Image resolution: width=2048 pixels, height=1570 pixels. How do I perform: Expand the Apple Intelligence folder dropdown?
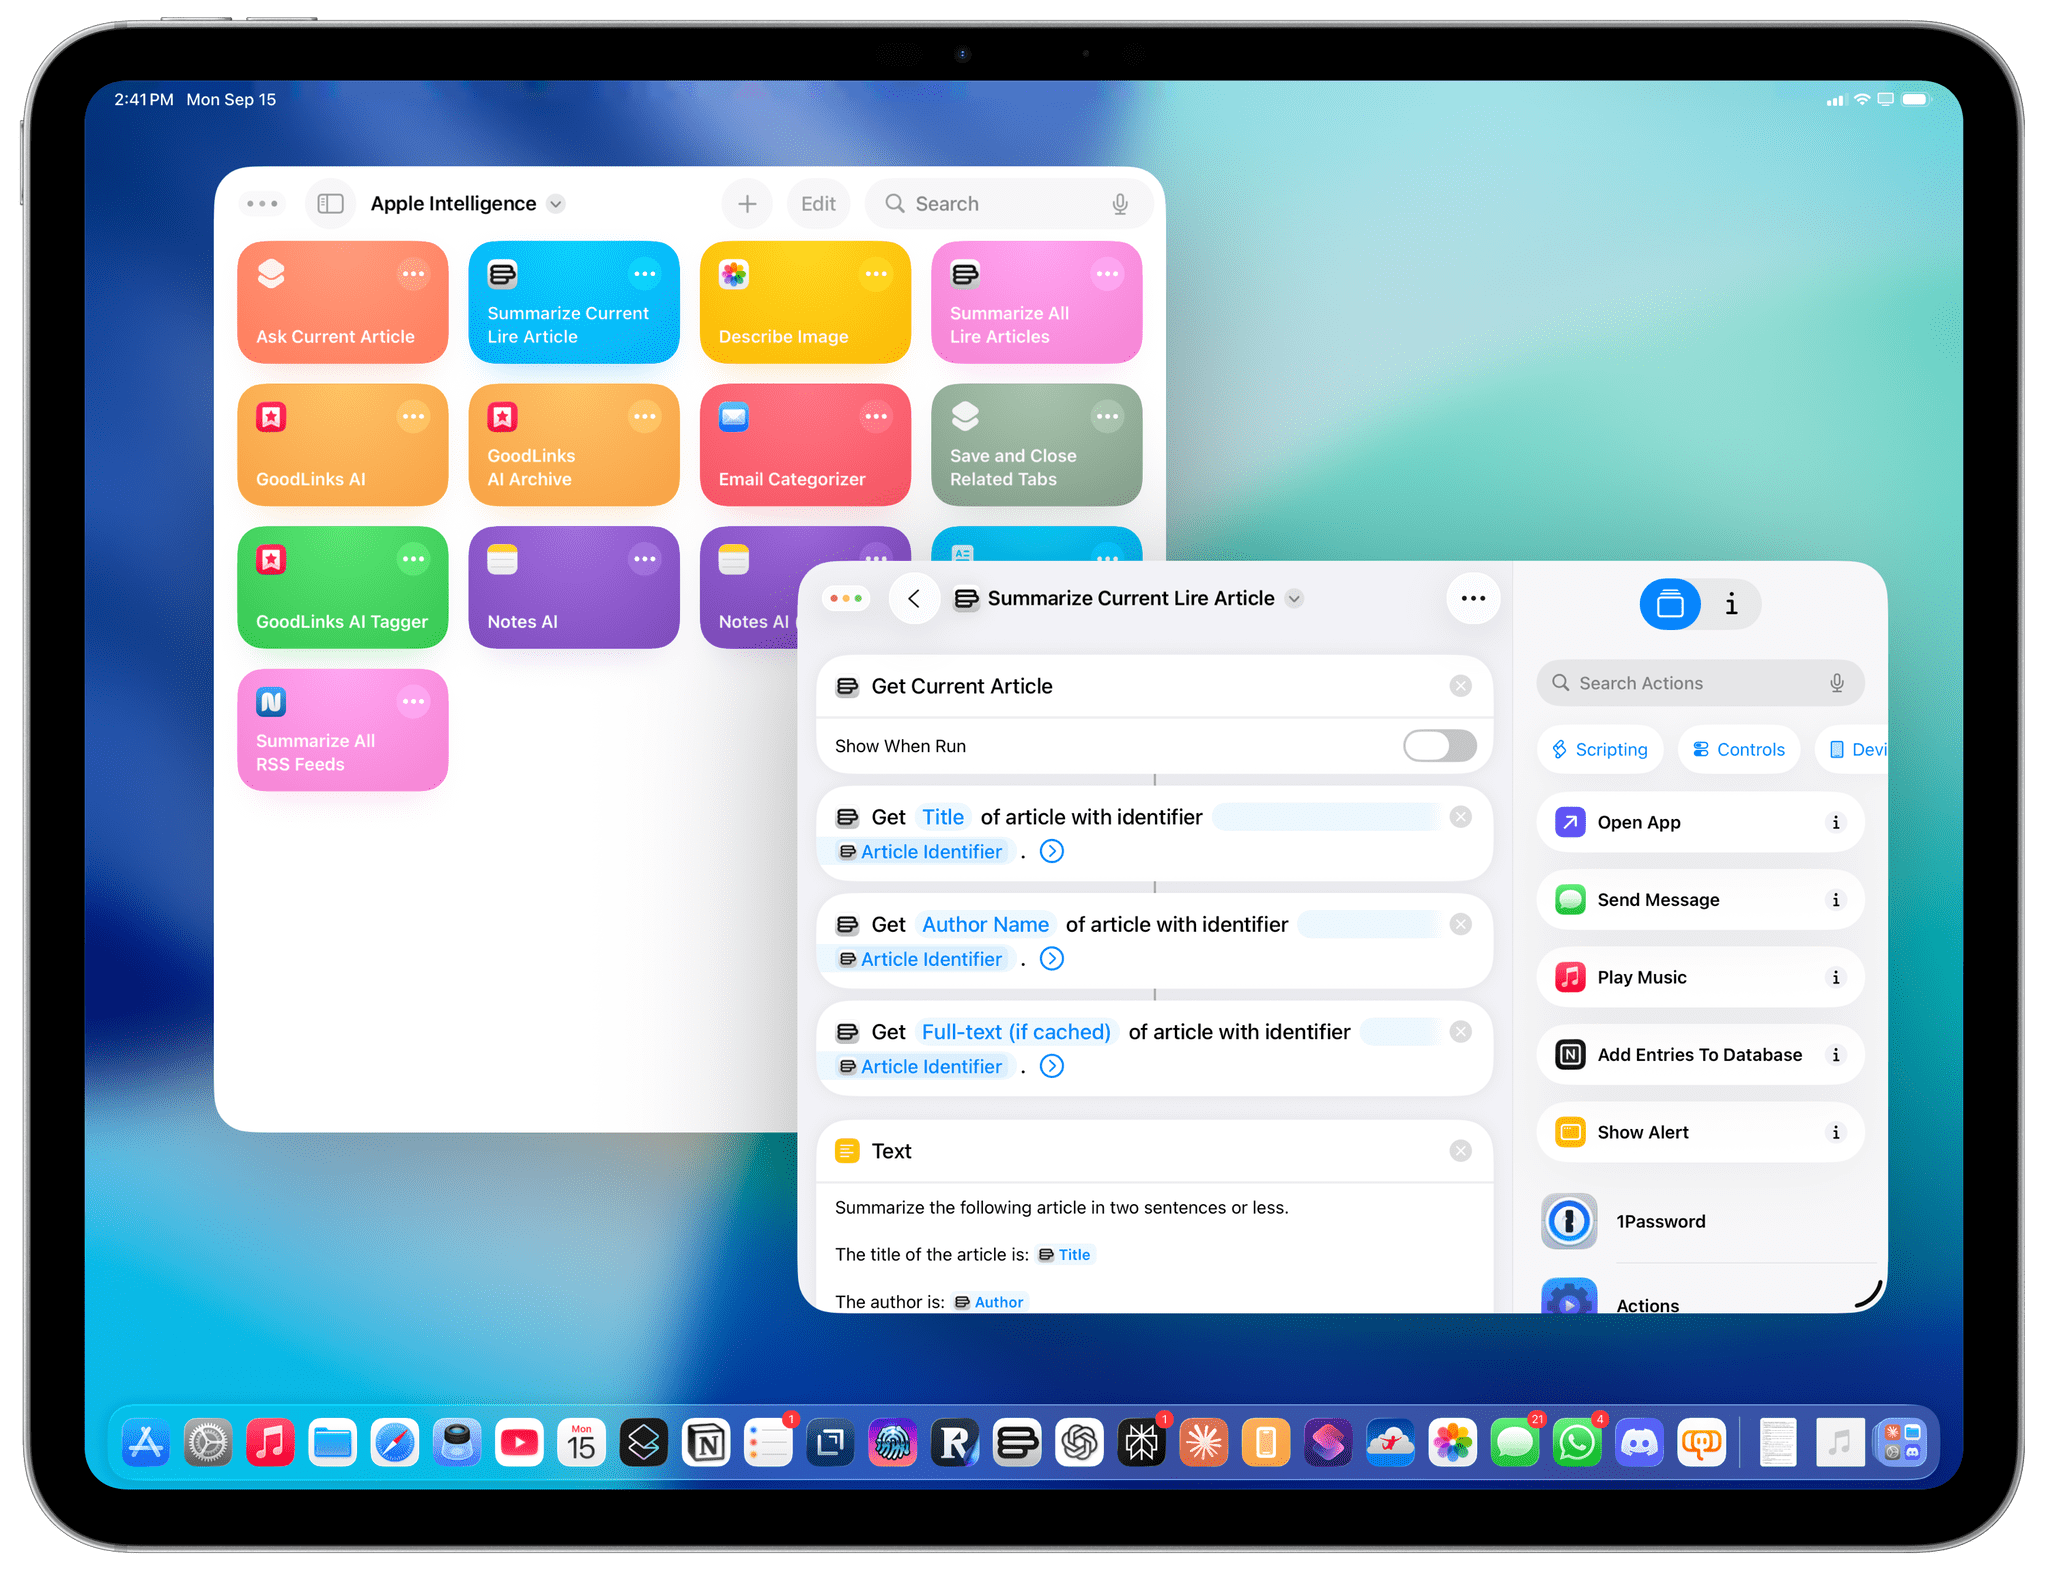[x=557, y=204]
